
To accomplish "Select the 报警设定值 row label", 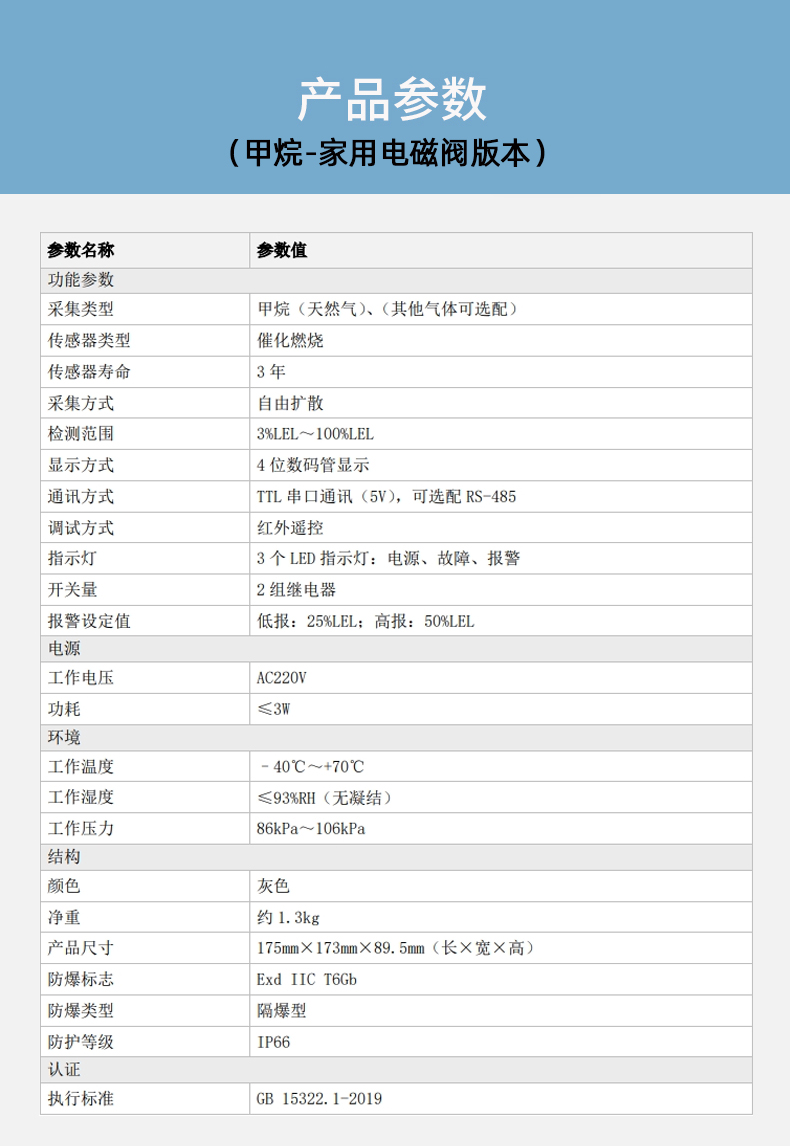I will click(89, 621).
